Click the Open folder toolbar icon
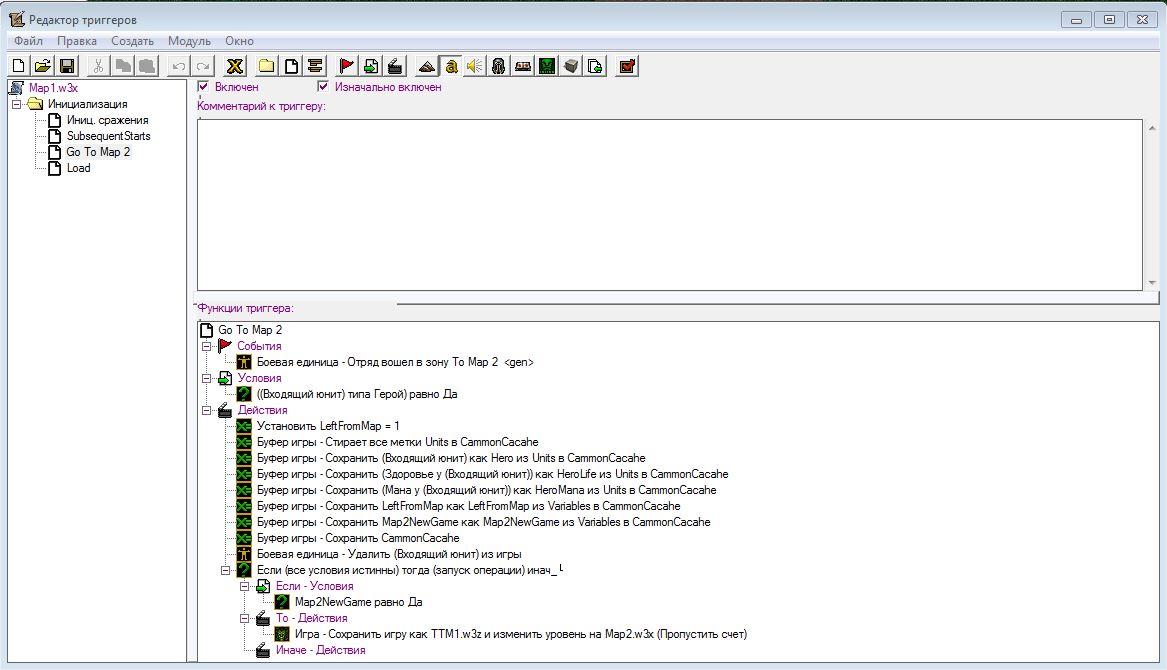 (43, 66)
